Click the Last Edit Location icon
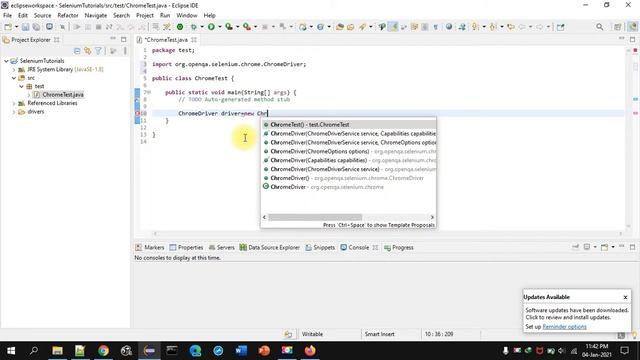The width and height of the screenshot is (640, 360). (511, 27)
